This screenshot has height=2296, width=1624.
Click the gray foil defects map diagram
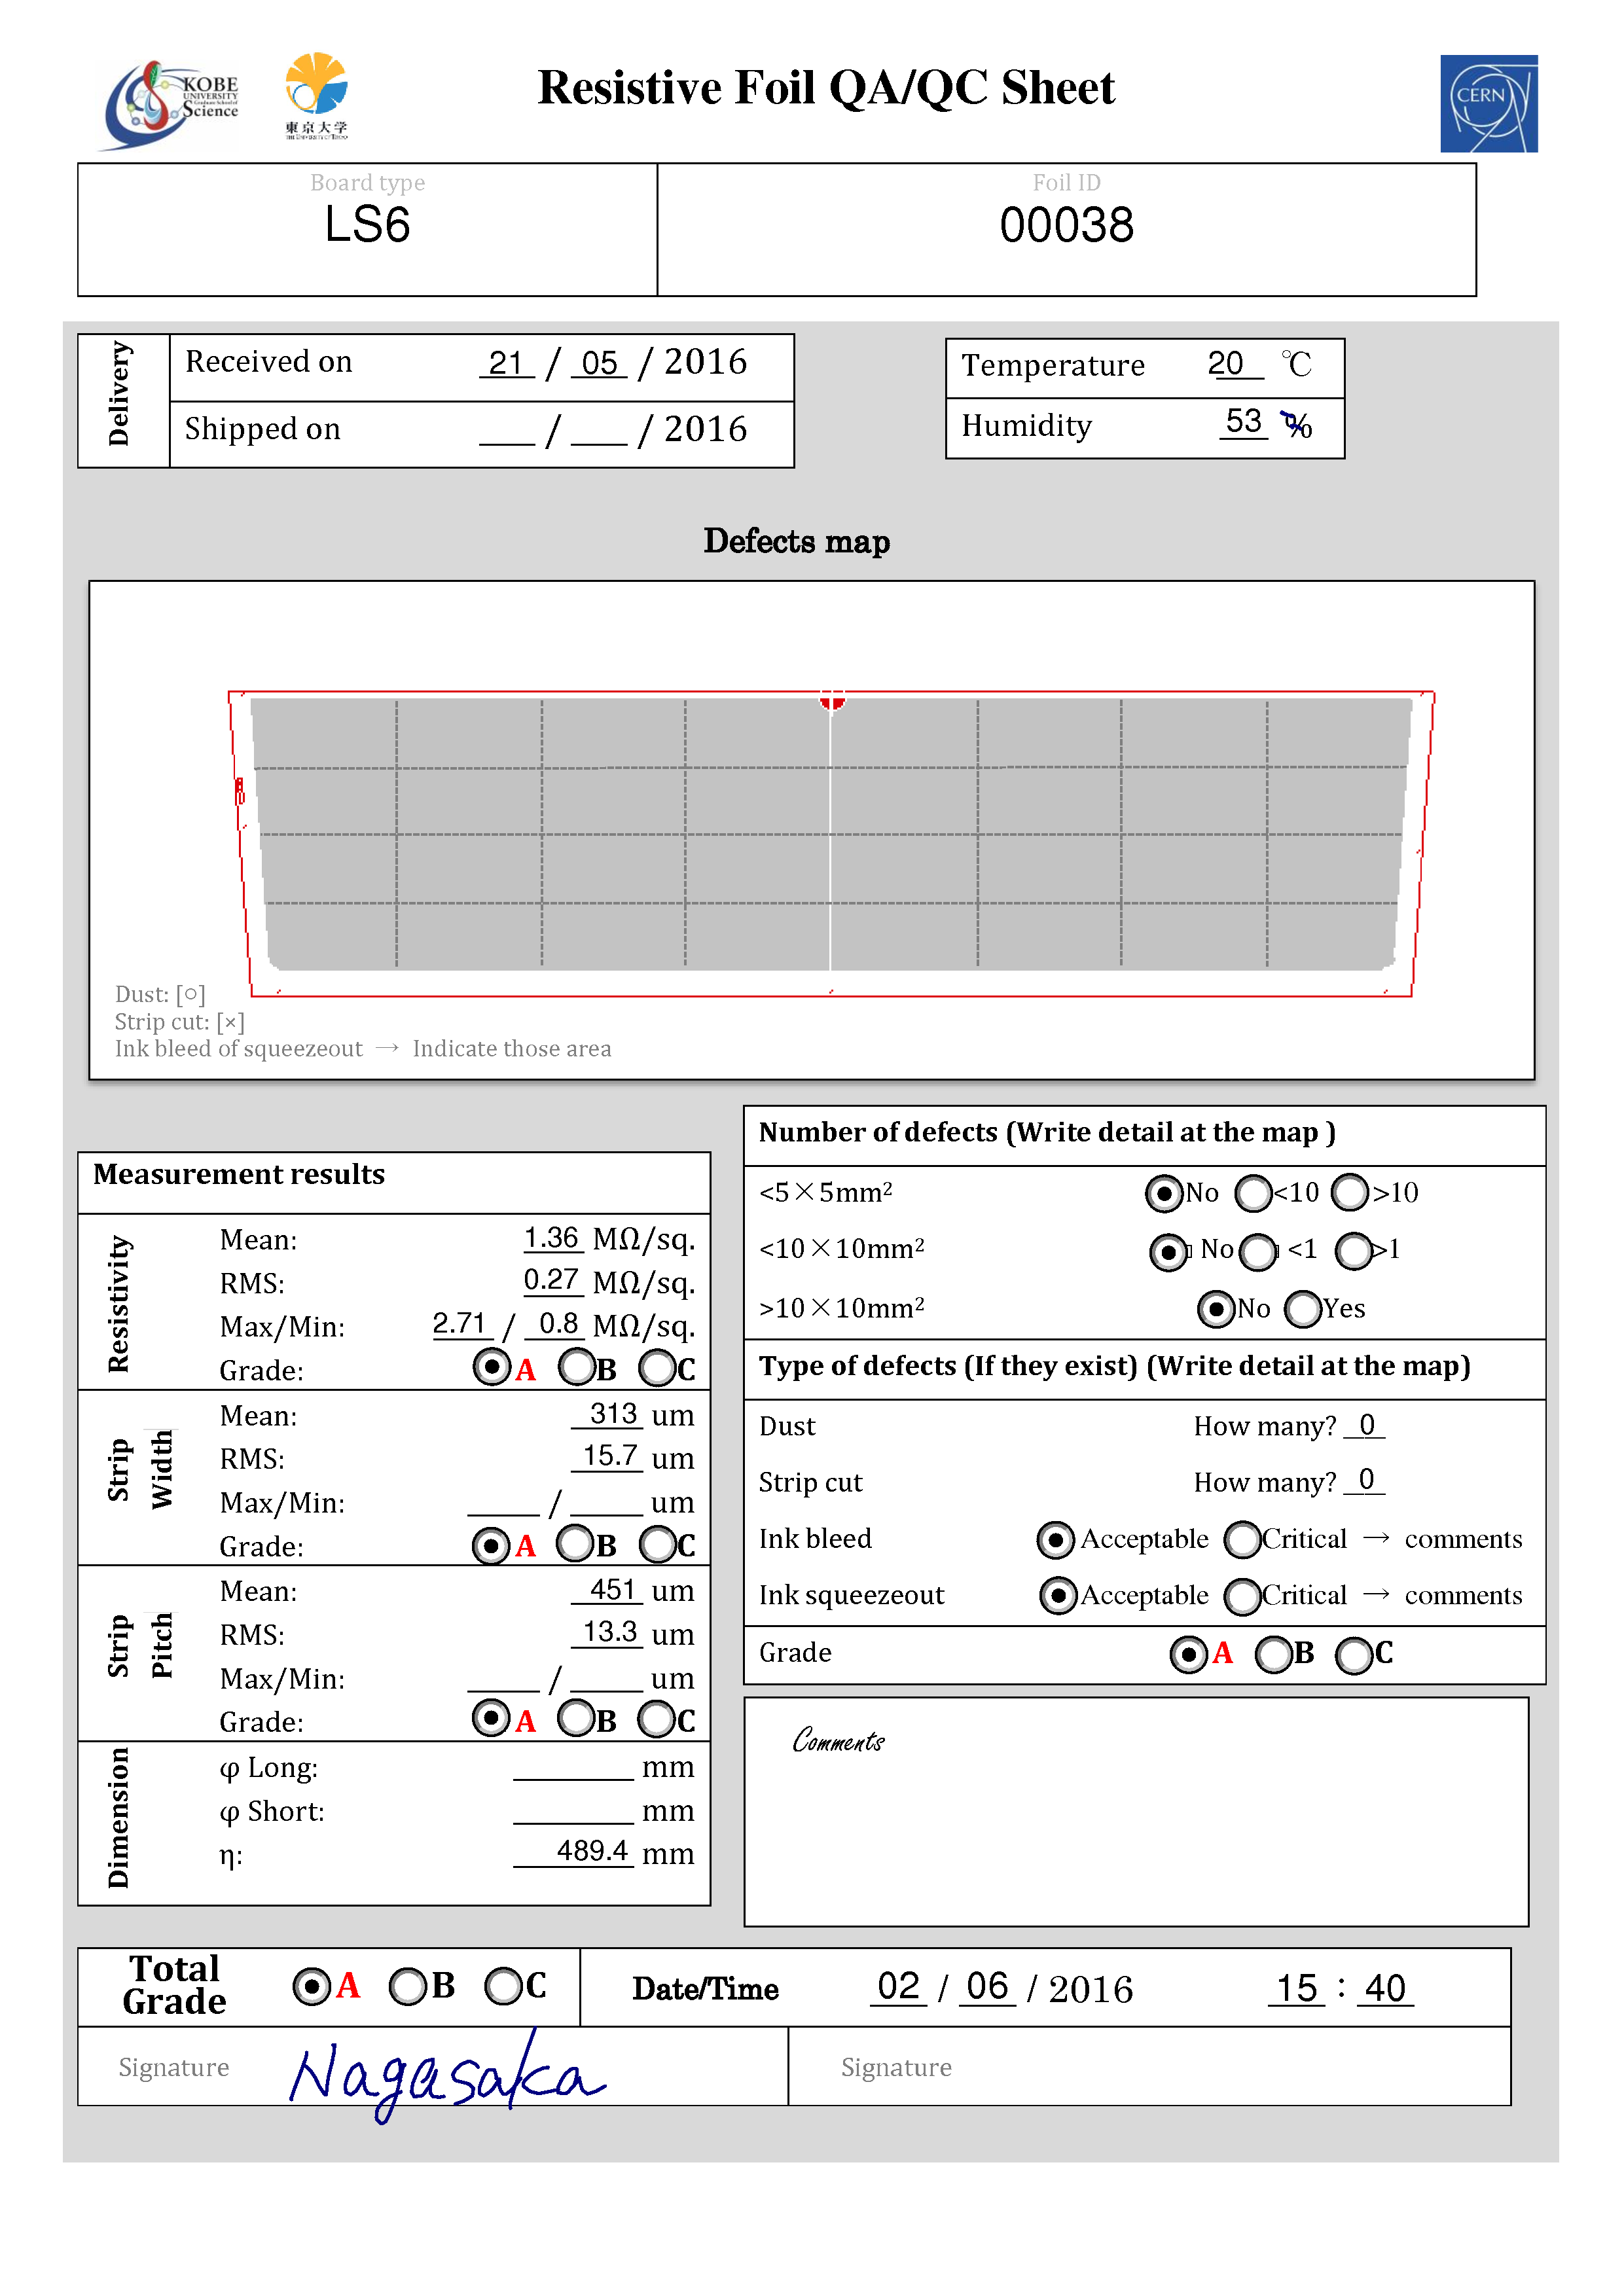(831, 843)
